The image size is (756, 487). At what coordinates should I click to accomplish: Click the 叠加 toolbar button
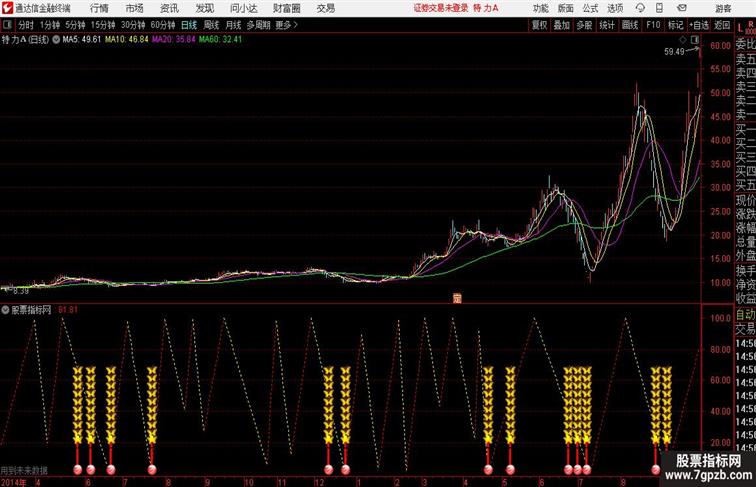tap(561, 25)
